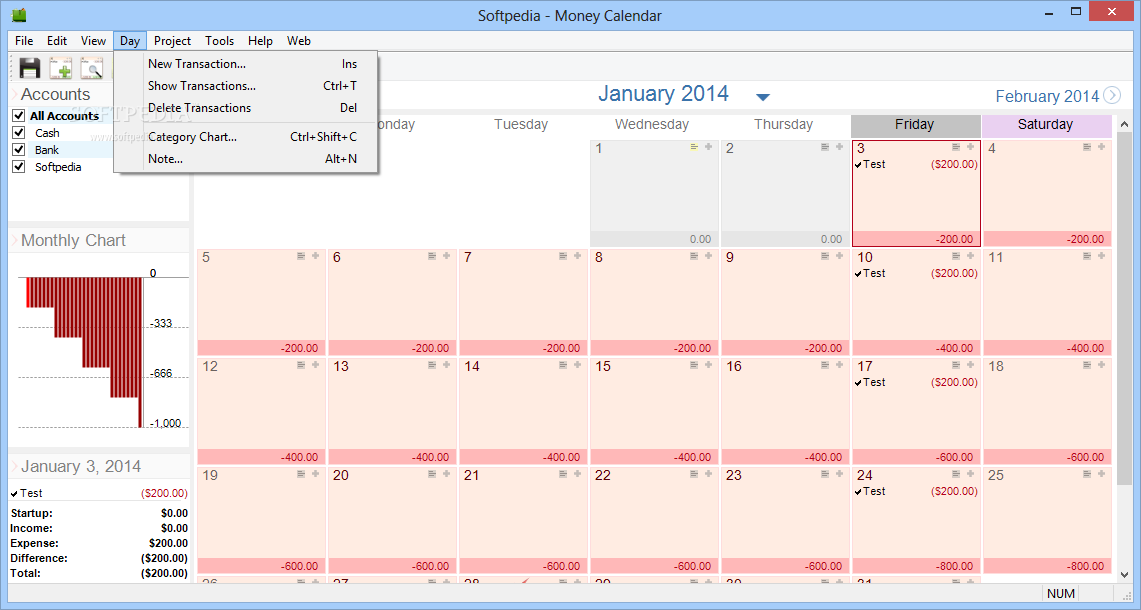Open the note icon on day 2
The width and height of the screenshot is (1141, 610).
825,147
